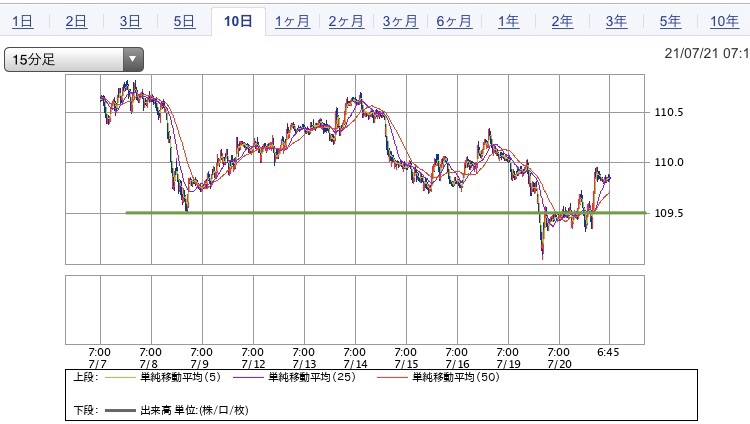Viewport: 750px width, 424px height.
Task: Select the 5年 period tab
Action: coord(670,22)
